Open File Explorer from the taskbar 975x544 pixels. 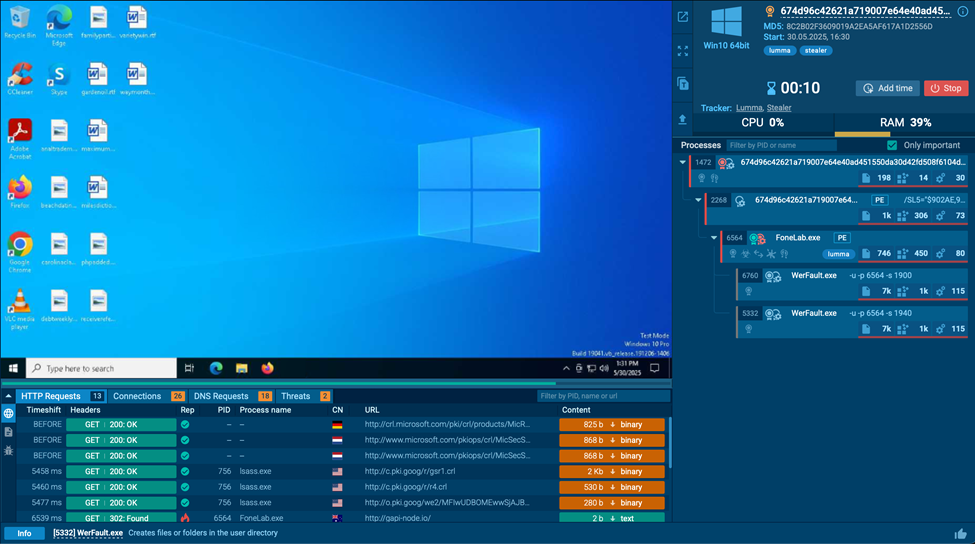click(242, 368)
